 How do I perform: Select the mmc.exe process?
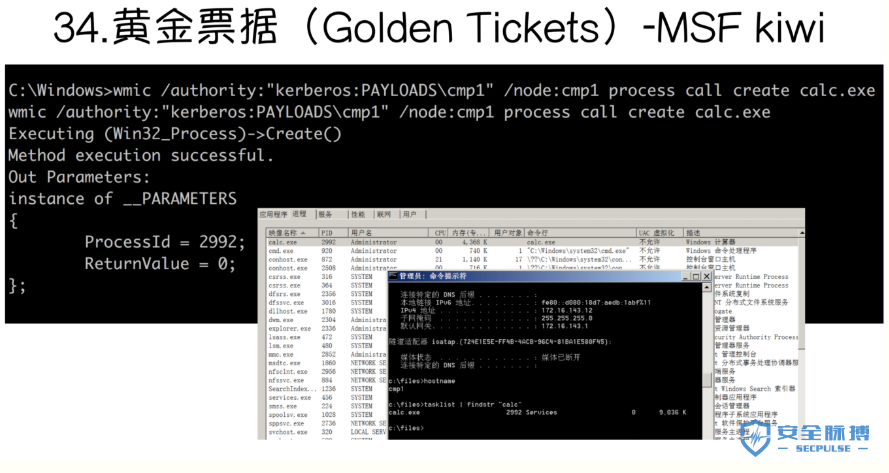[x=327, y=354]
